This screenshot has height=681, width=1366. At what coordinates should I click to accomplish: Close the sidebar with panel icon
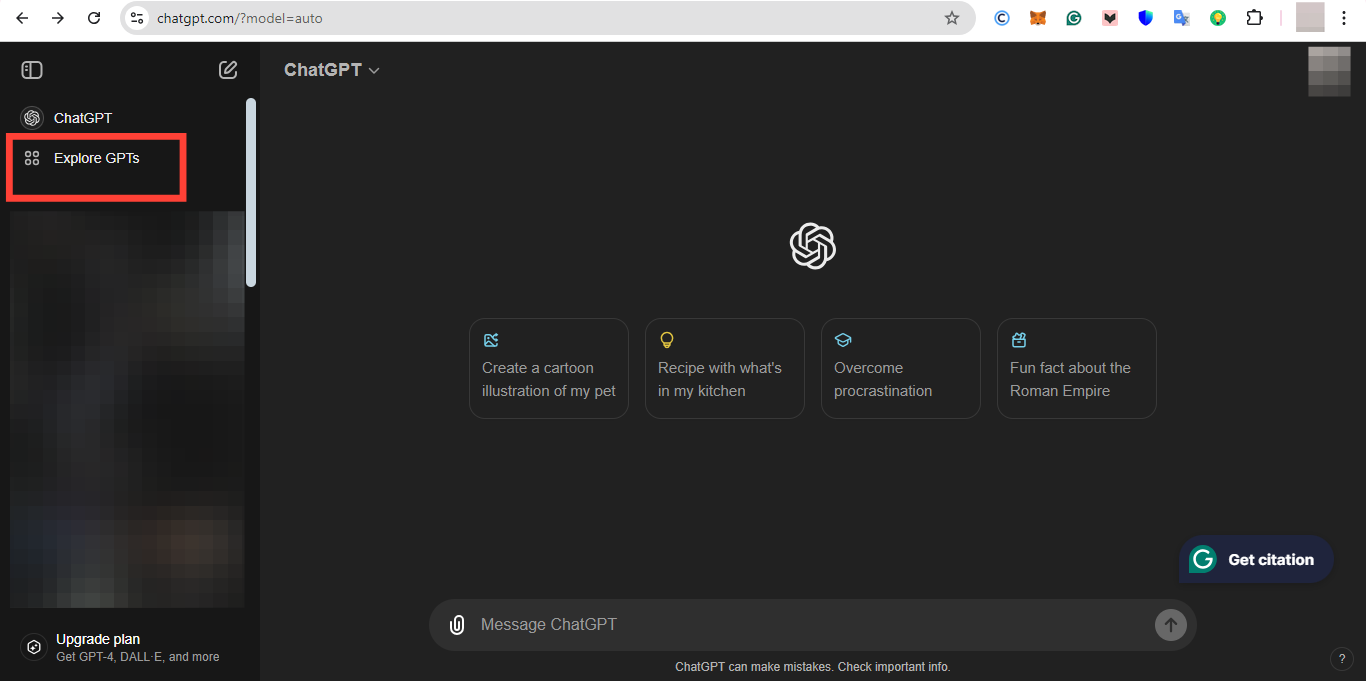tap(32, 70)
